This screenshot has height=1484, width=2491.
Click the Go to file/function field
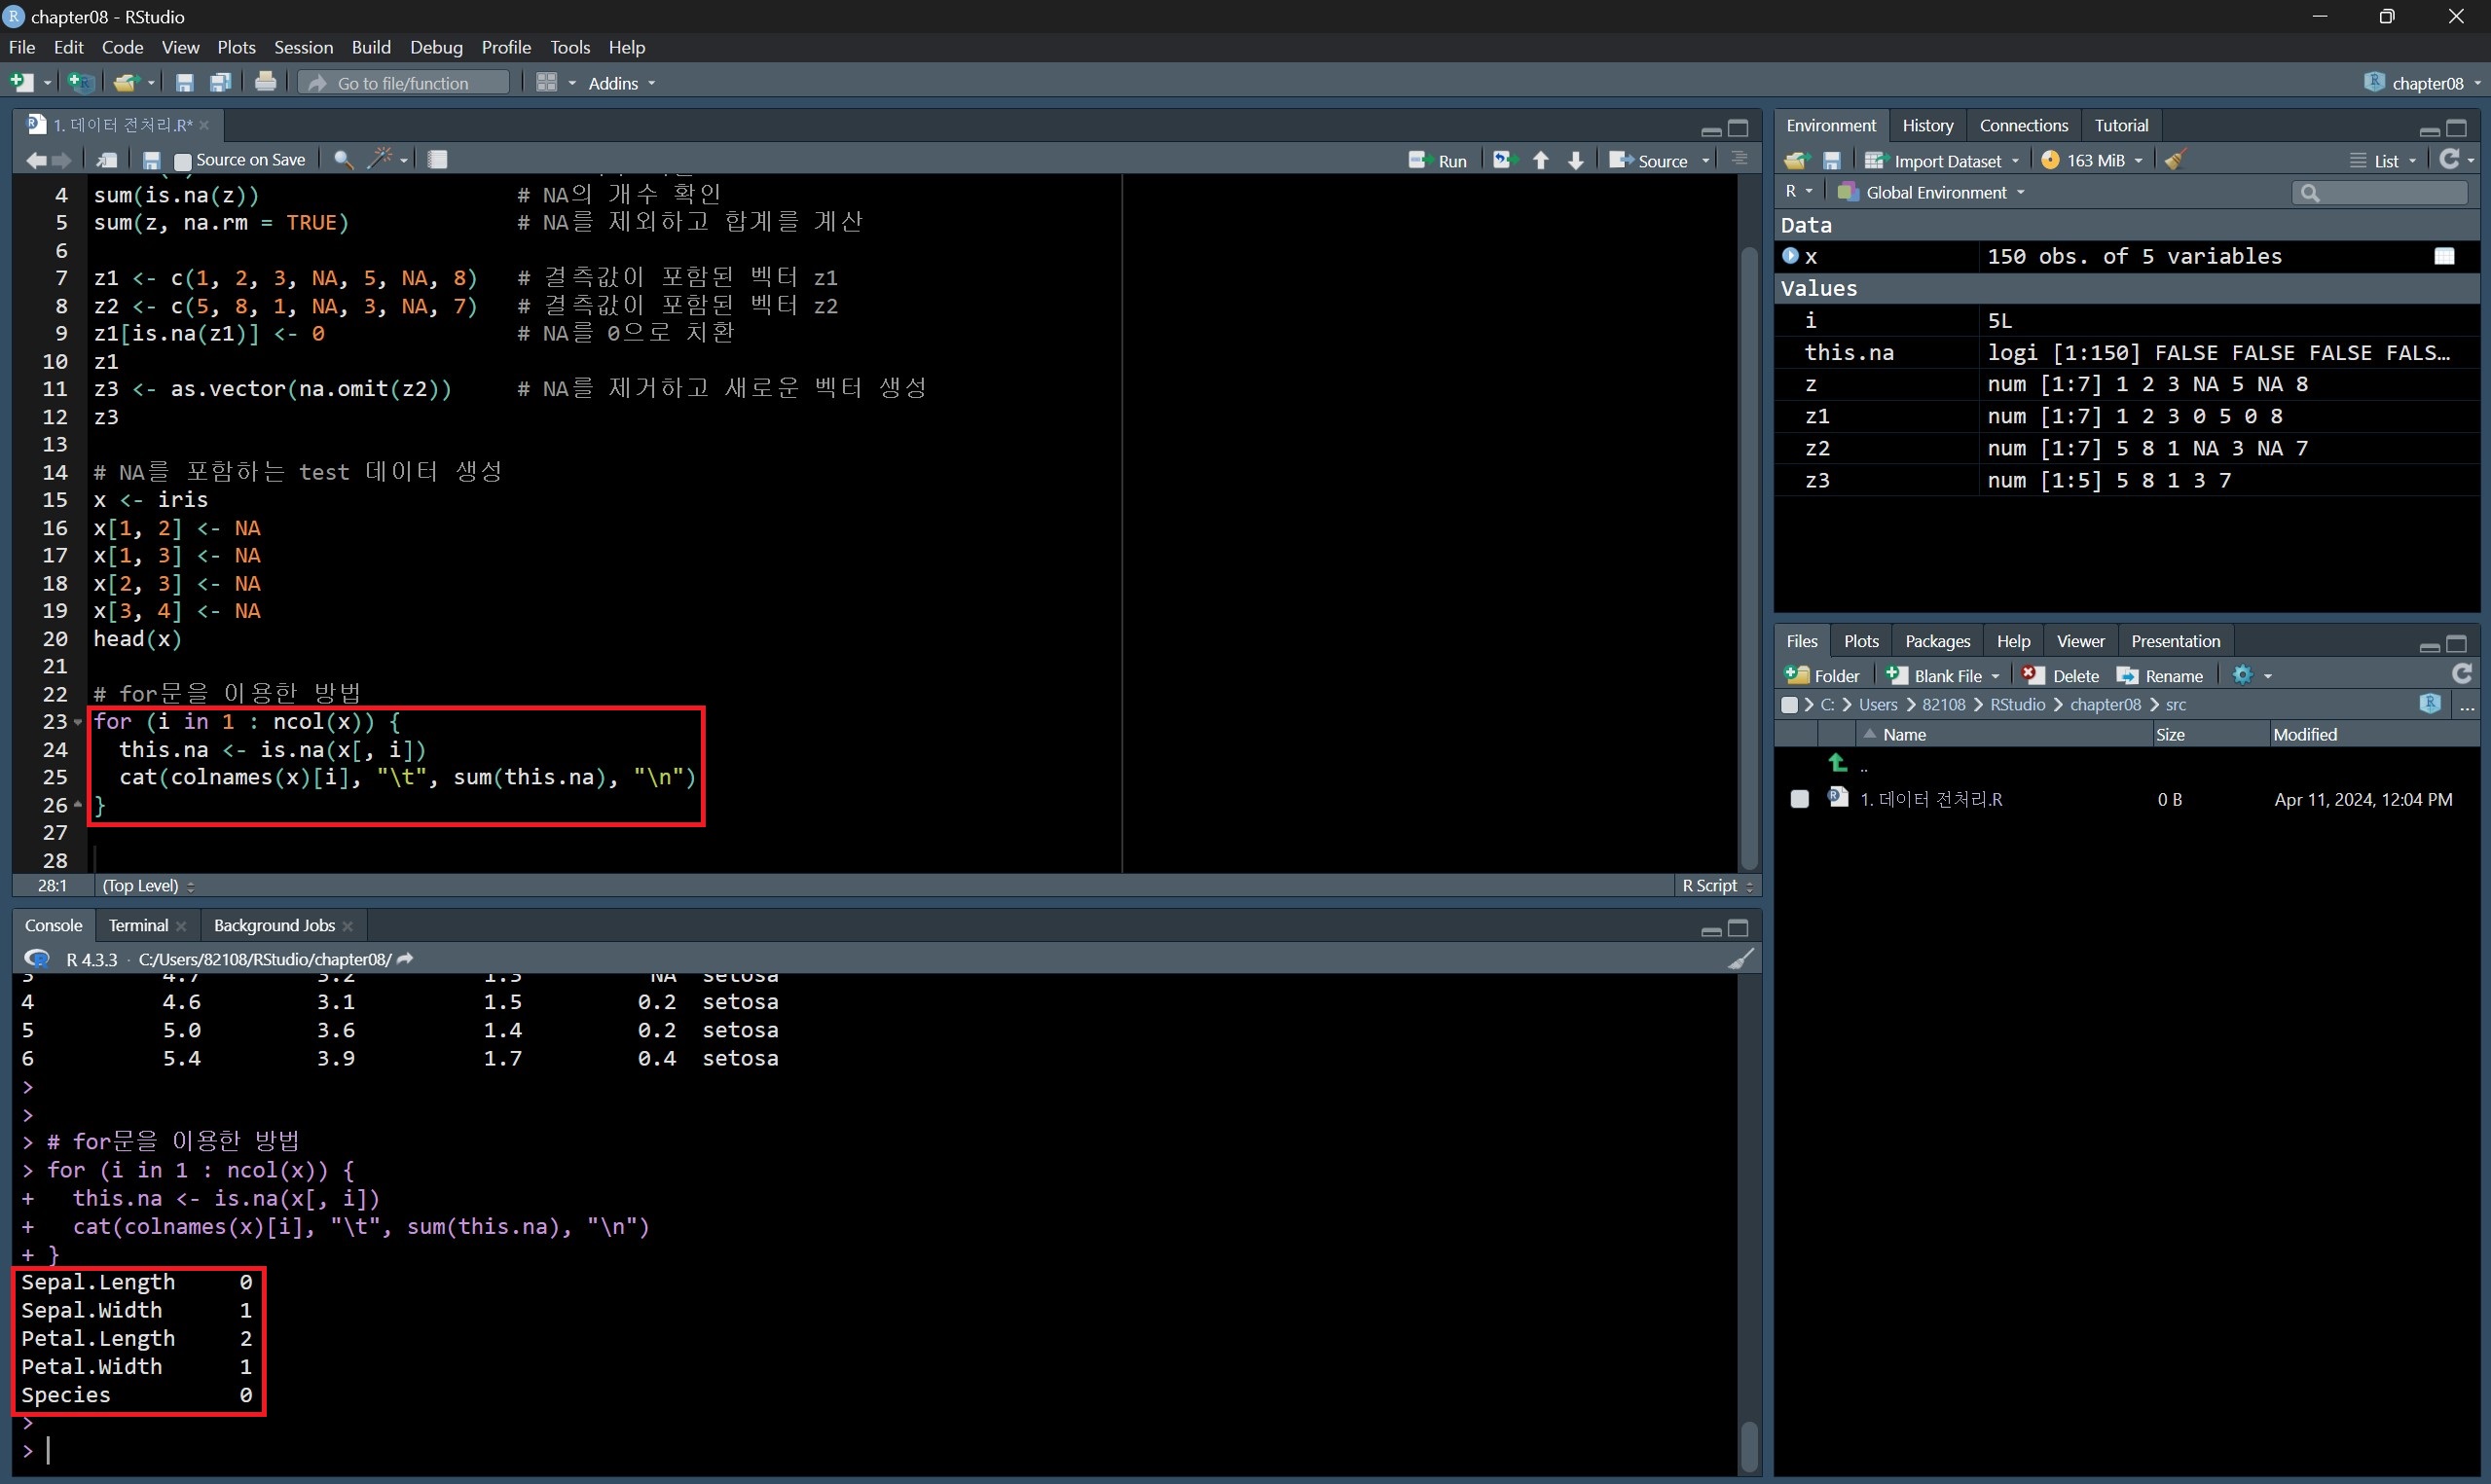tap(404, 82)
